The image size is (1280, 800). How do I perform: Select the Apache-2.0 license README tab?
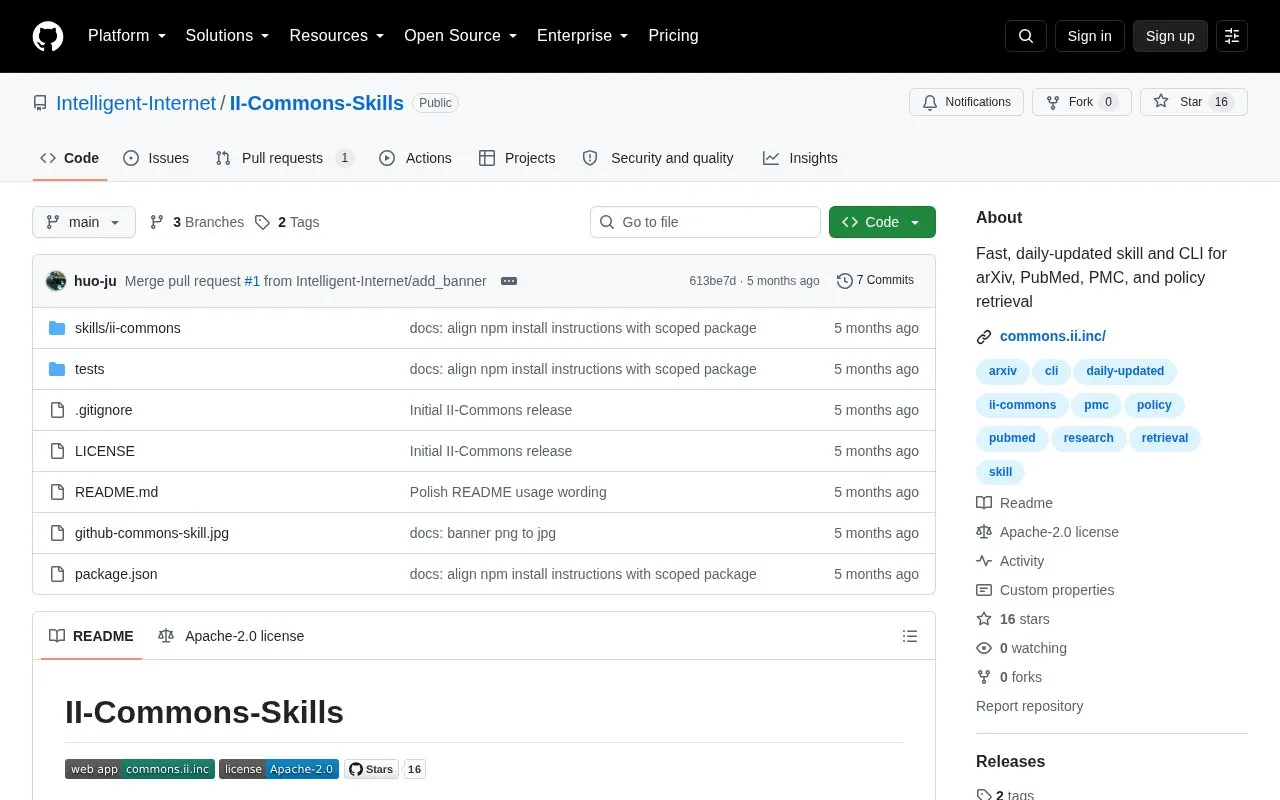pos(231,636)
